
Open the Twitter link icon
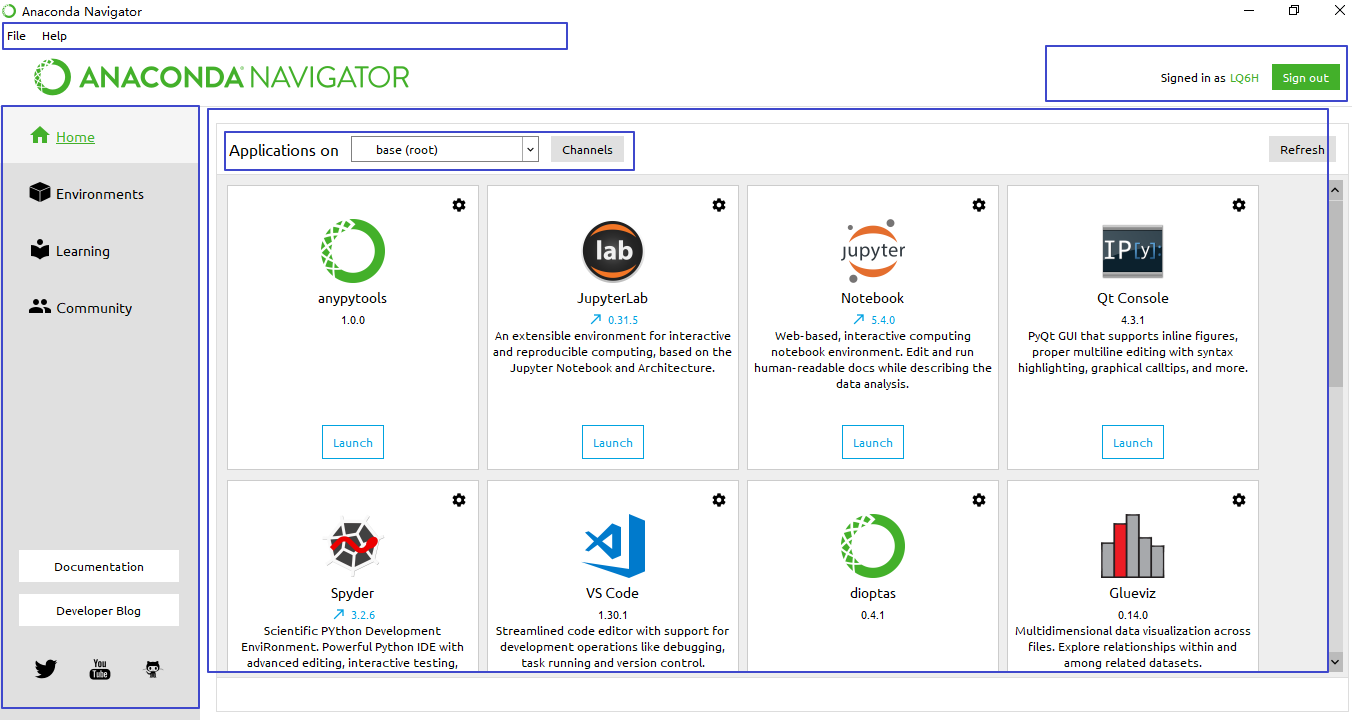(46, 669)
